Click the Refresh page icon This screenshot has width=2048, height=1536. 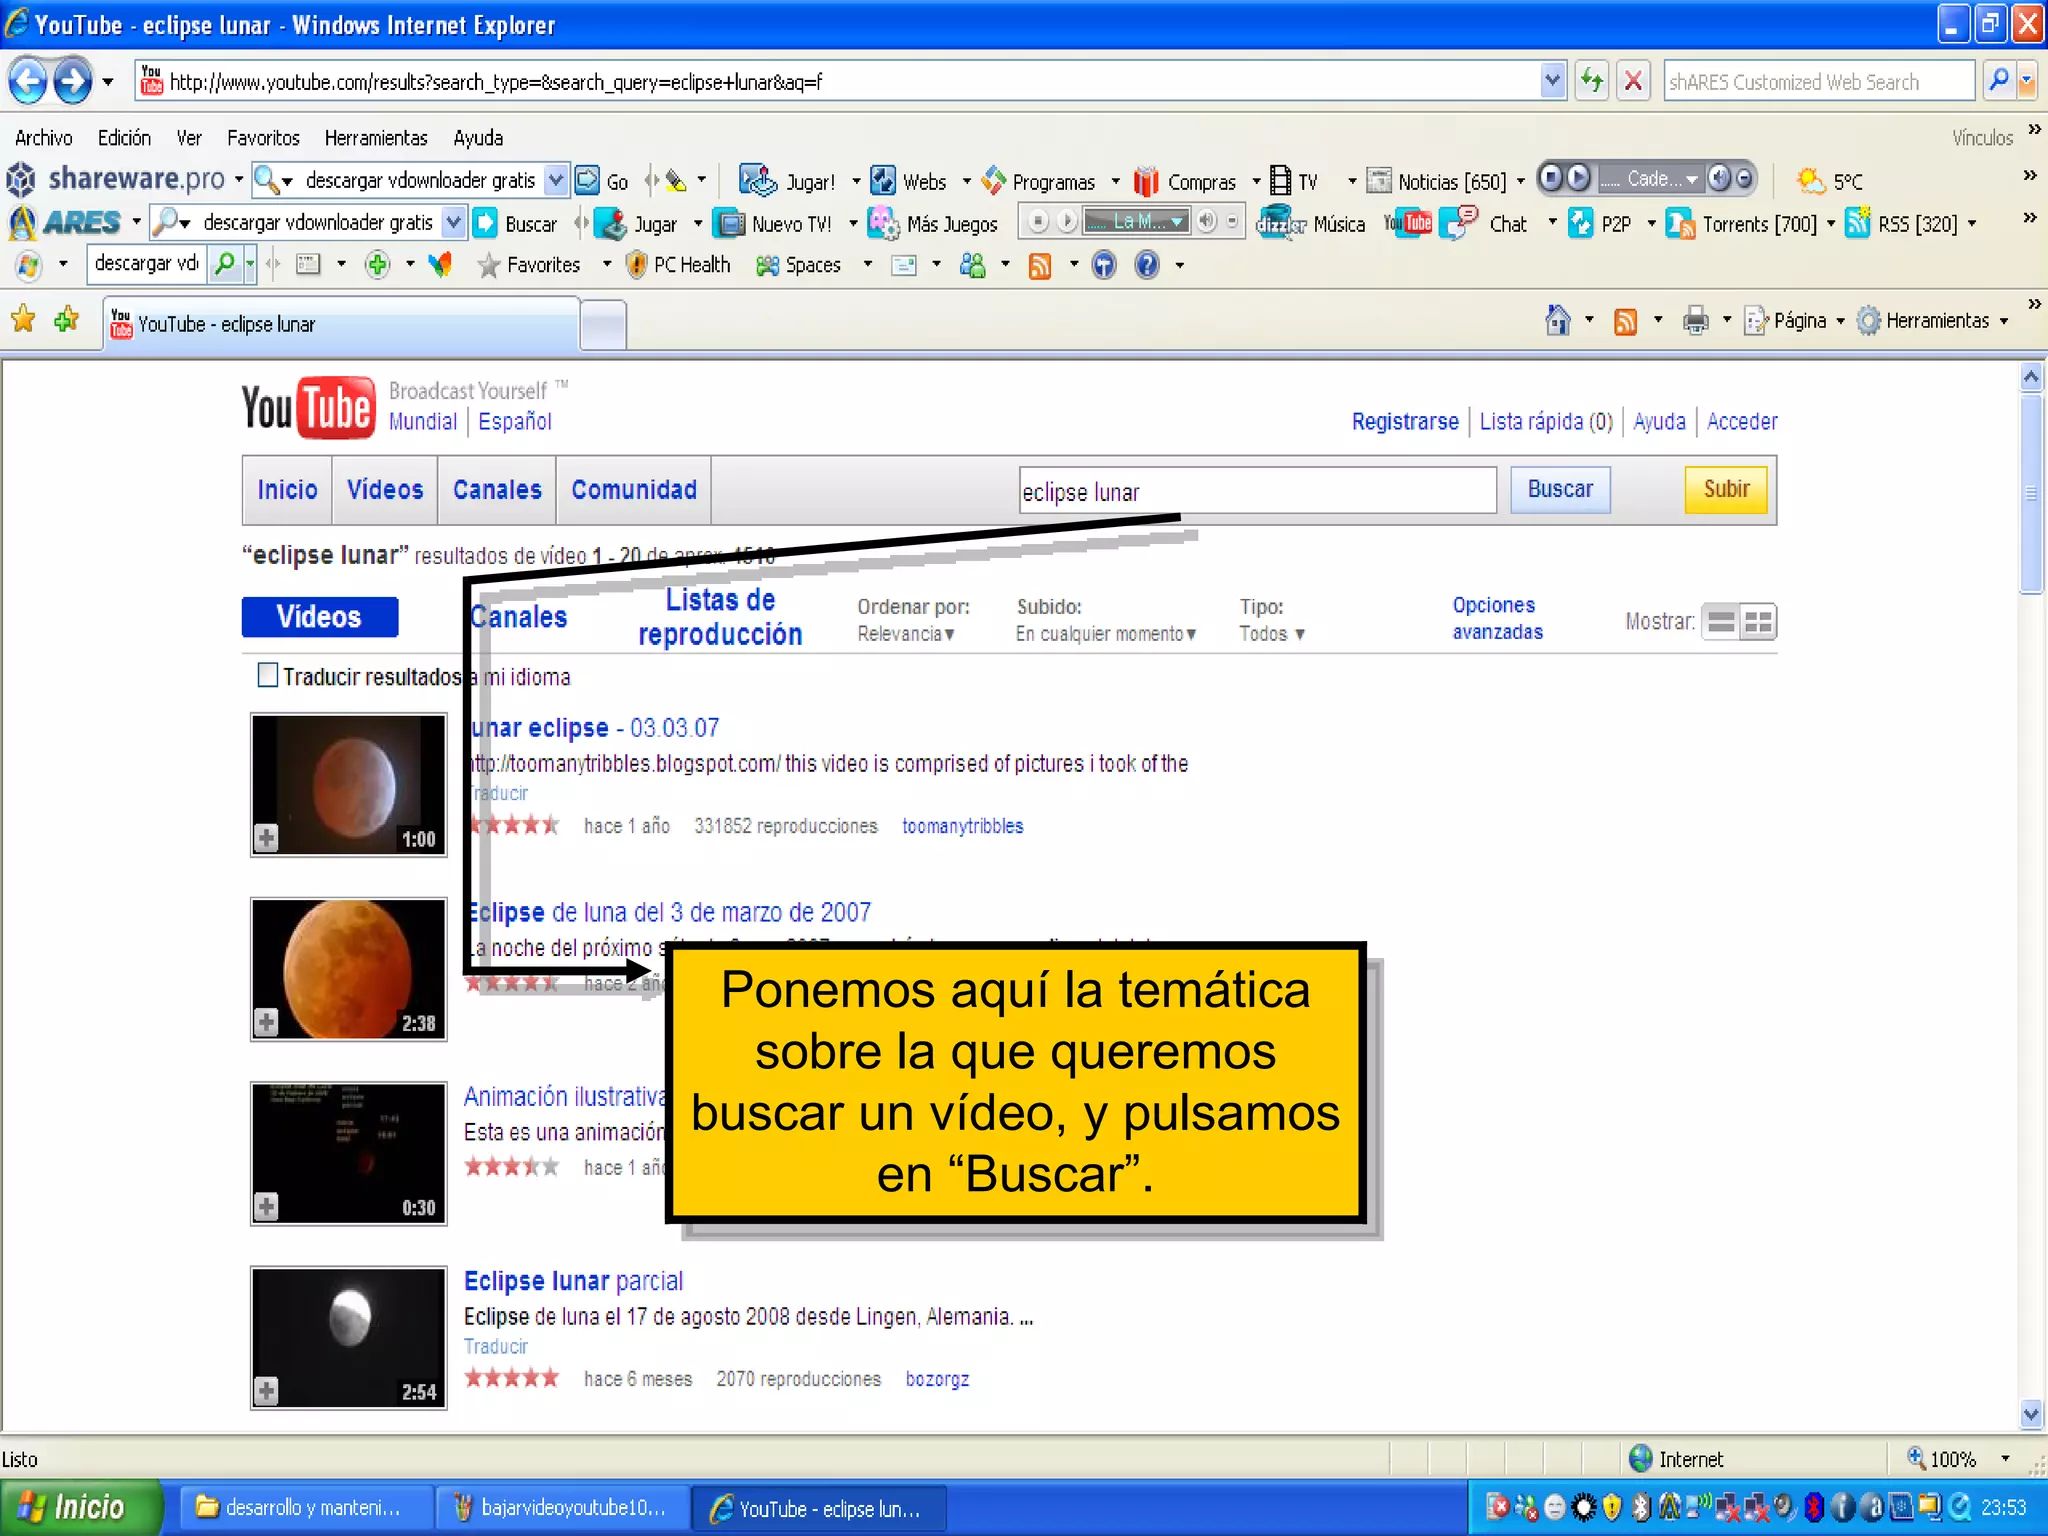[x=1592, y=81]
